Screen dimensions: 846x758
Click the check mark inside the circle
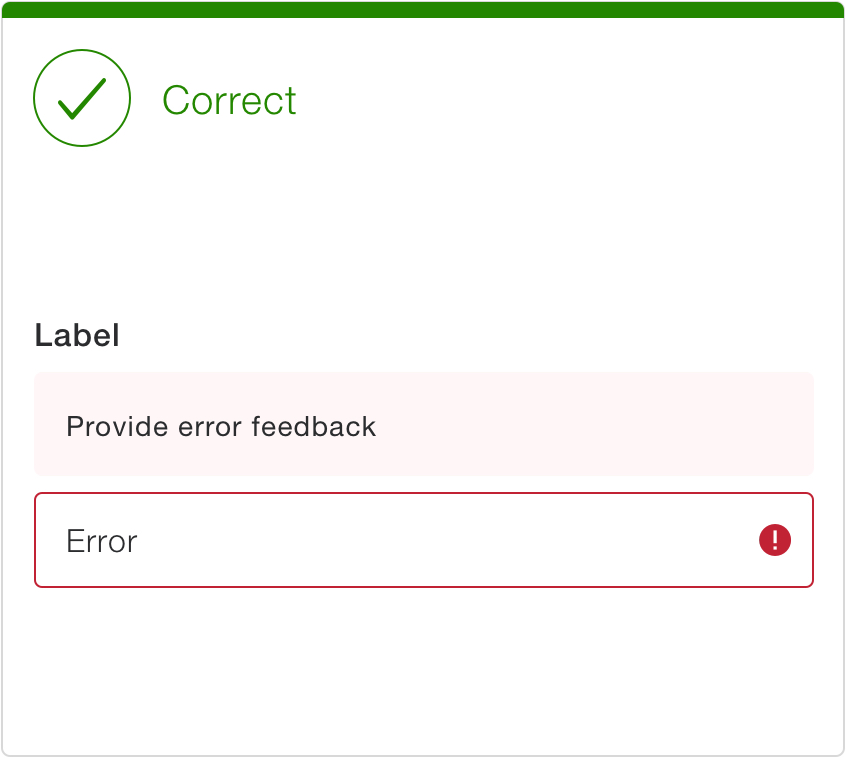[82, 98]
